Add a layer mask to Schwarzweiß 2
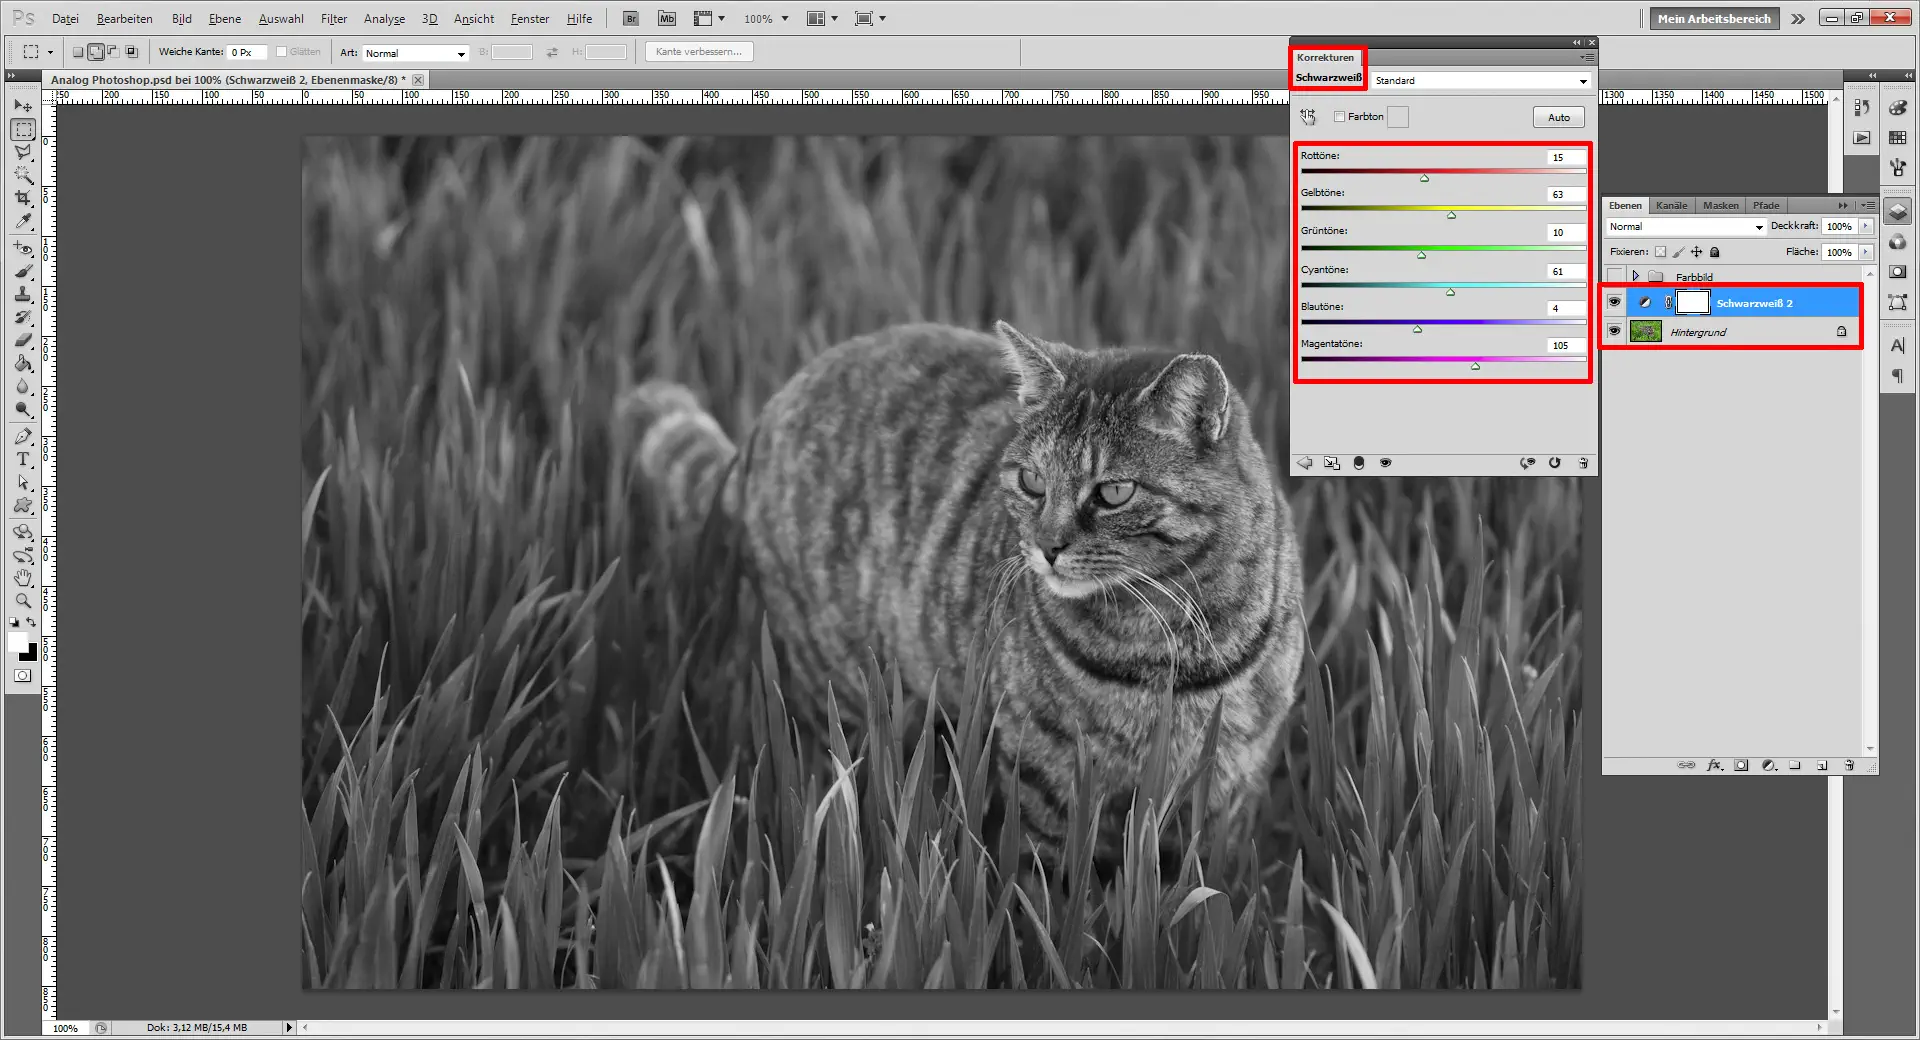This screenshot has height=1040, width=1920. tap(1741, 765)
